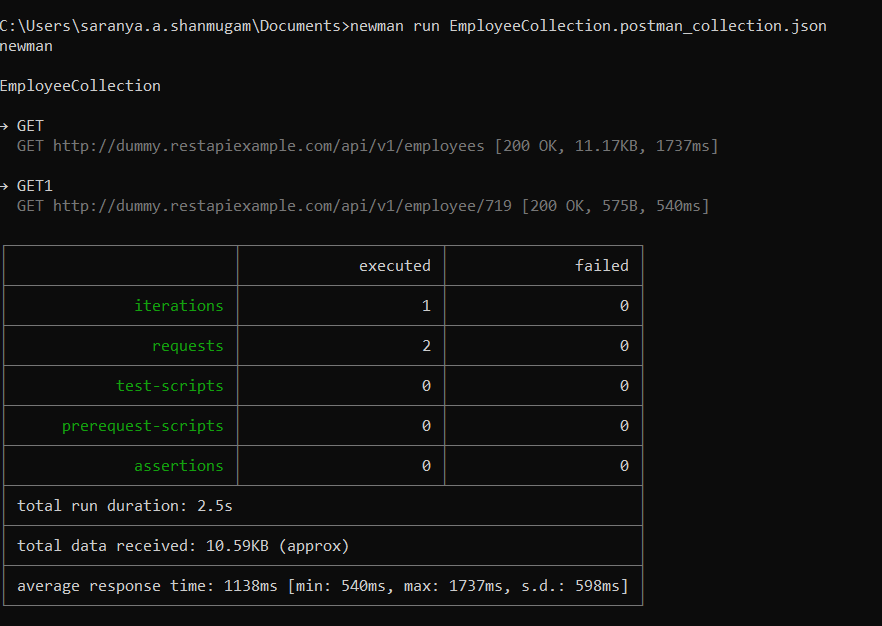
Task: Click the executed count for requests
Action: [x=426, y=346]
